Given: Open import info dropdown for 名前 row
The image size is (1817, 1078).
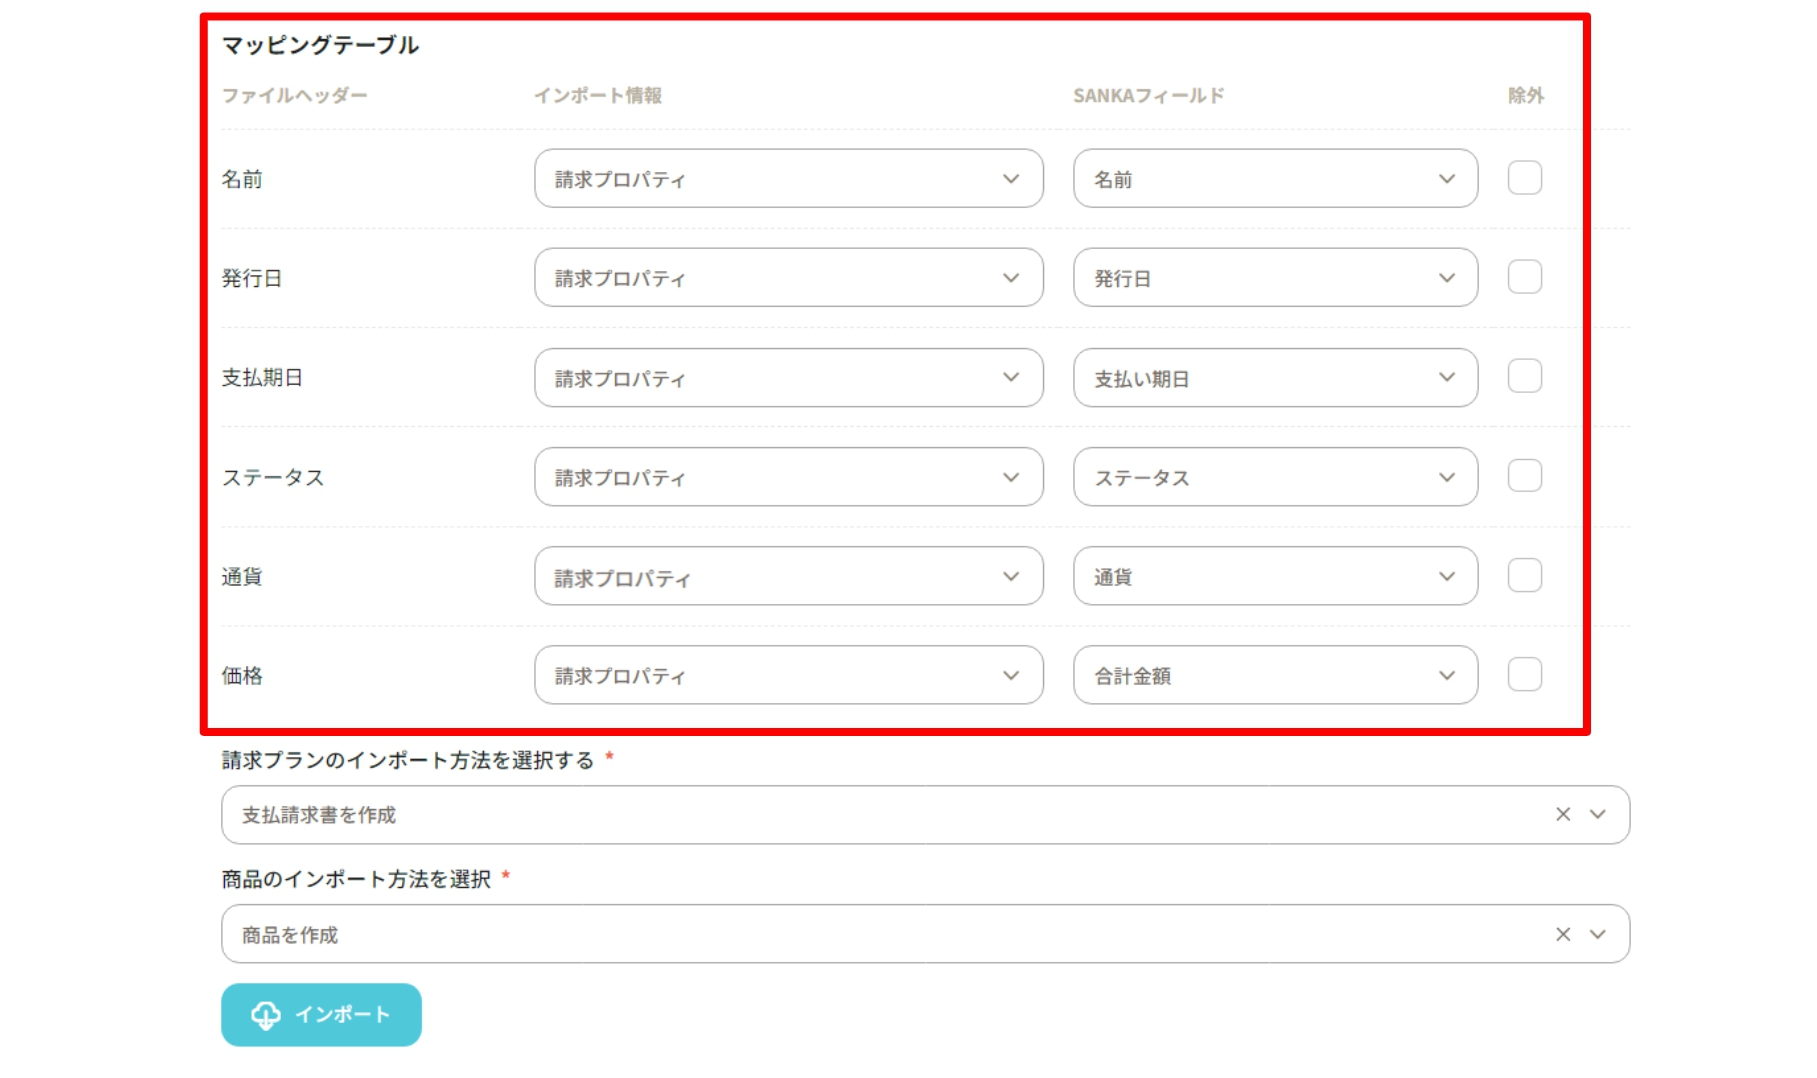Looking at the screenshot, I should coord(788,179).
